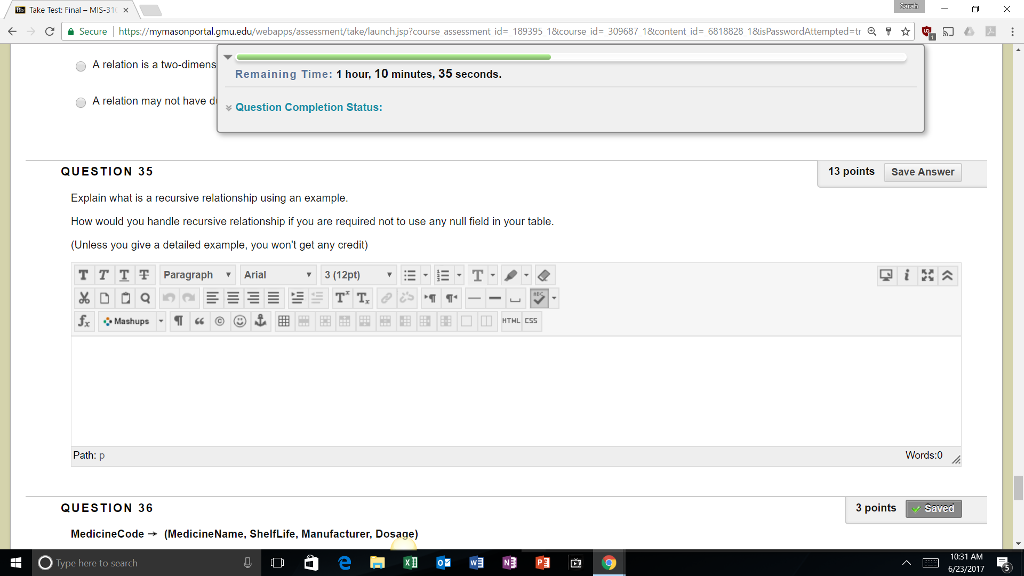Toggle bold text formatting
This screenshot has width=1024, height=576.
coord(82,274)
